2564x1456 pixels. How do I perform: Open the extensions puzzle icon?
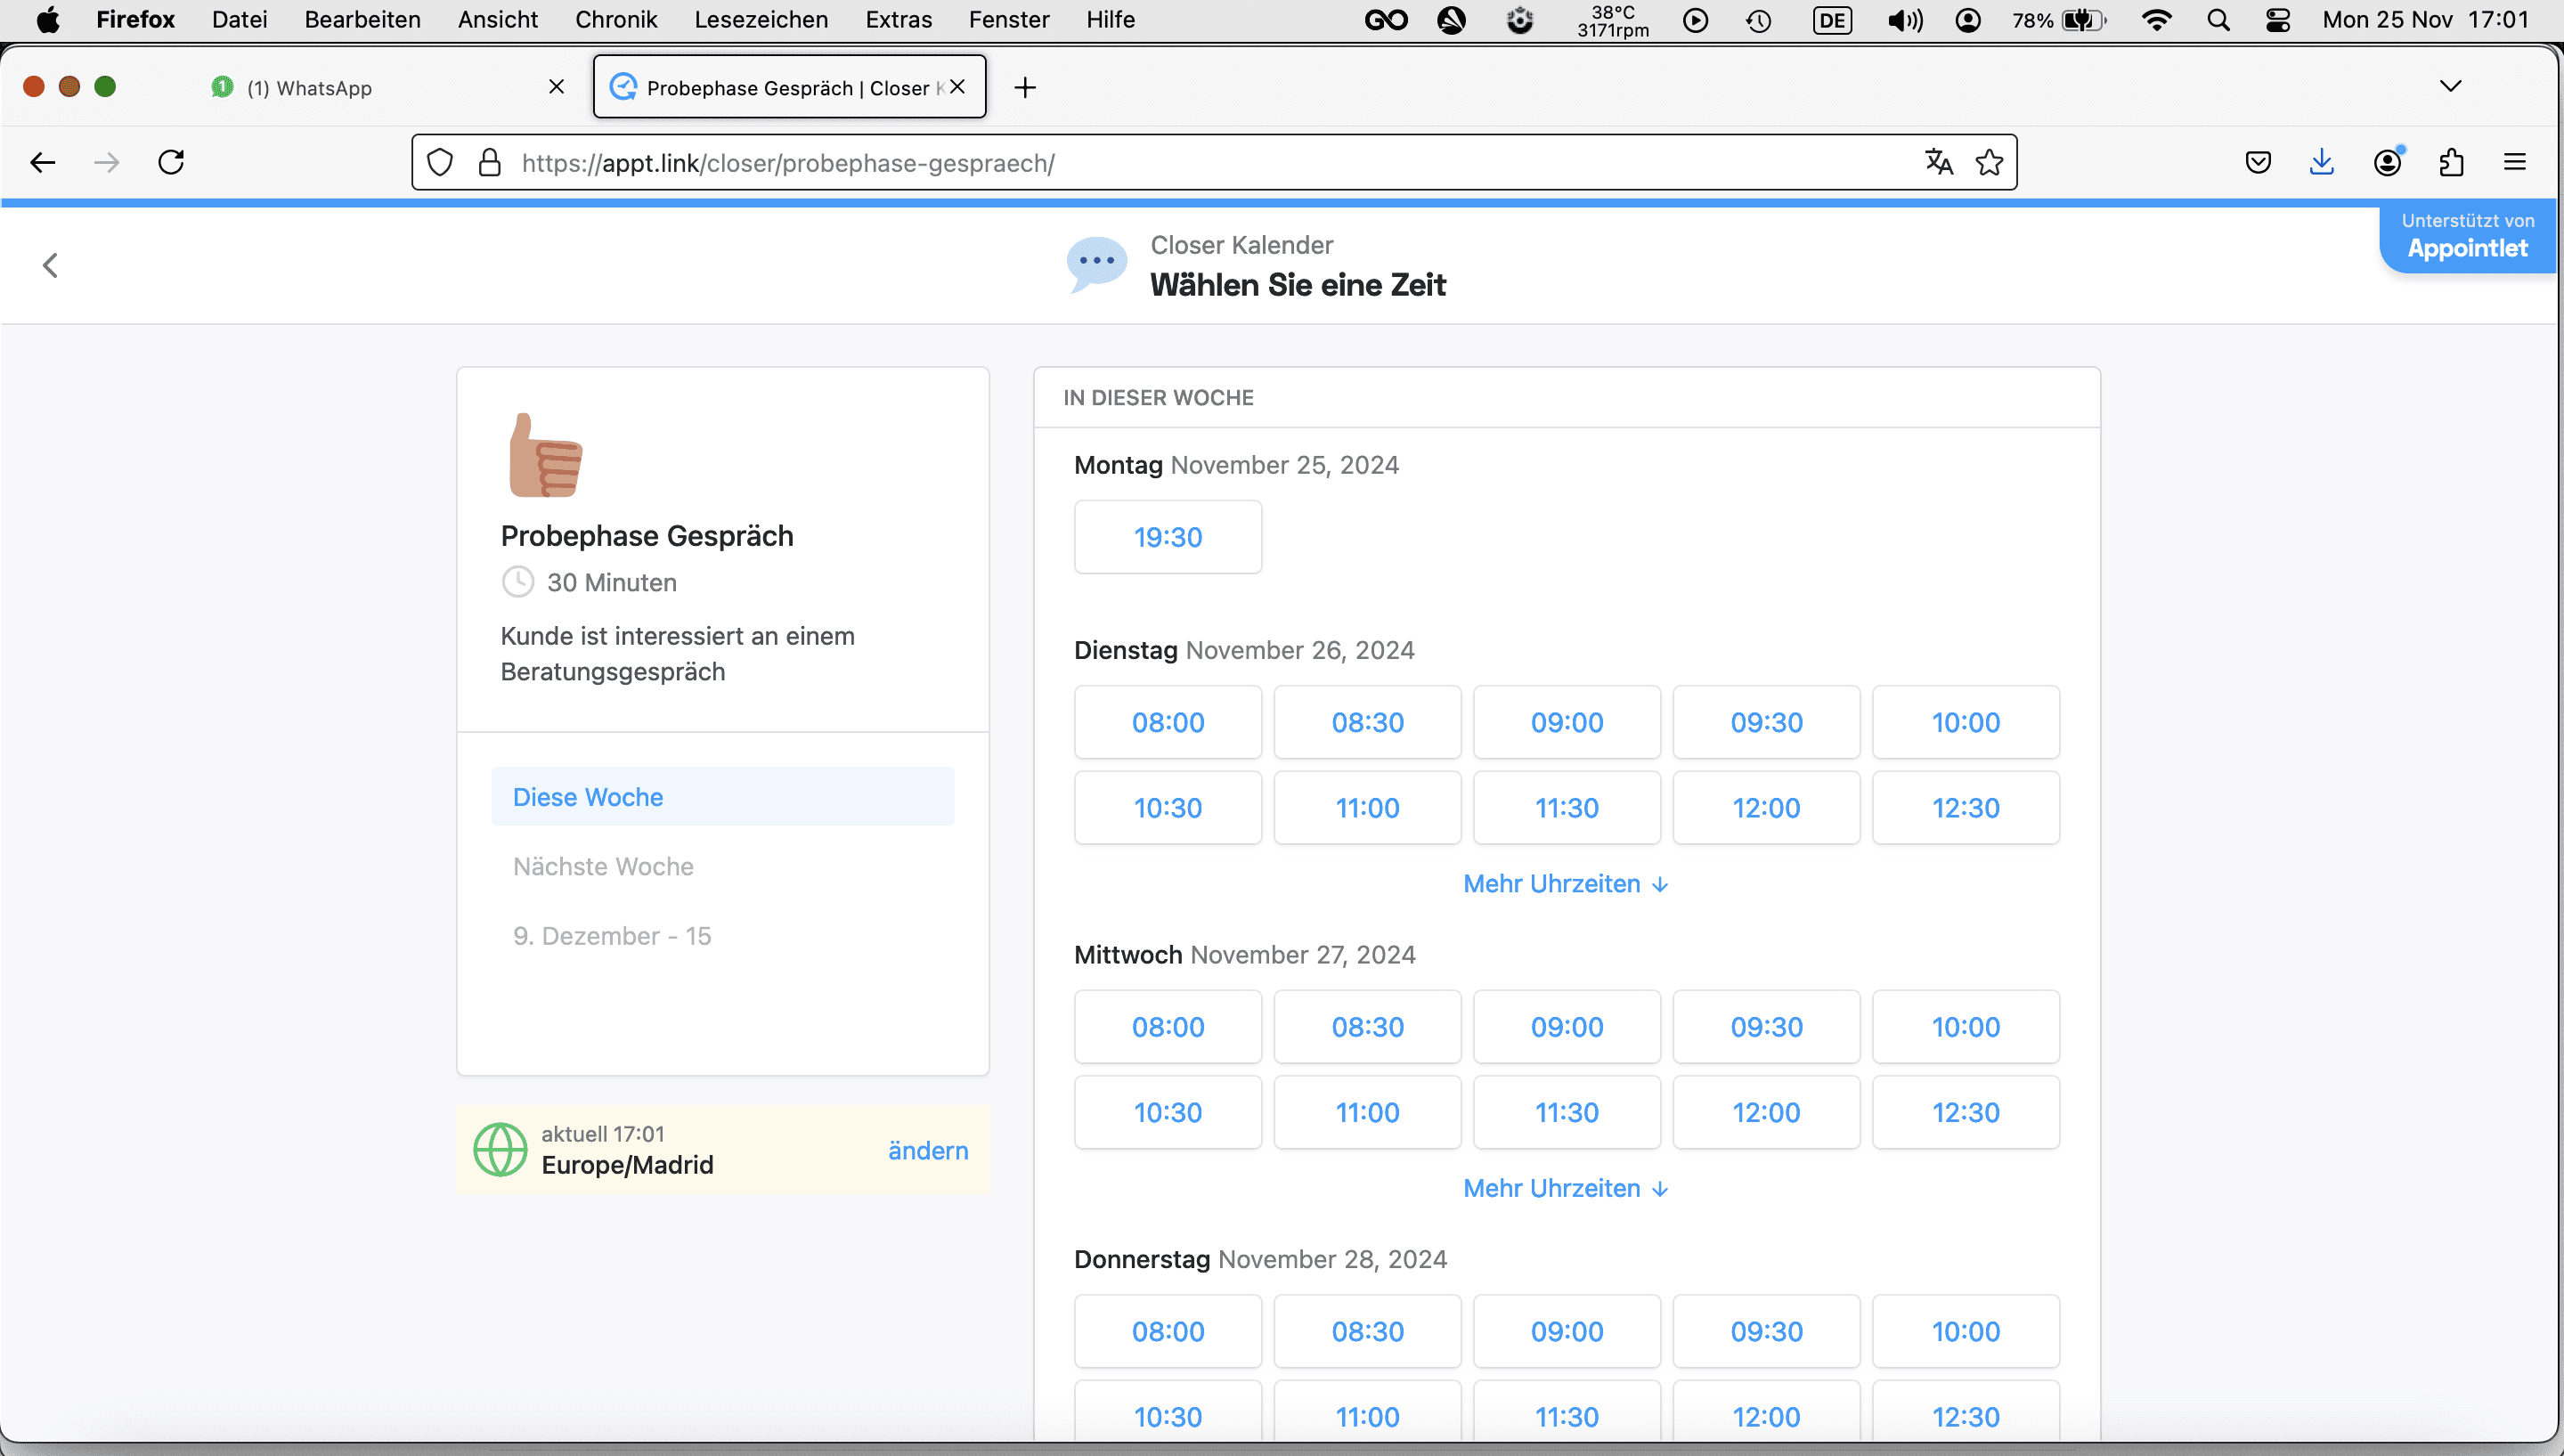(x=2451, y=162)
